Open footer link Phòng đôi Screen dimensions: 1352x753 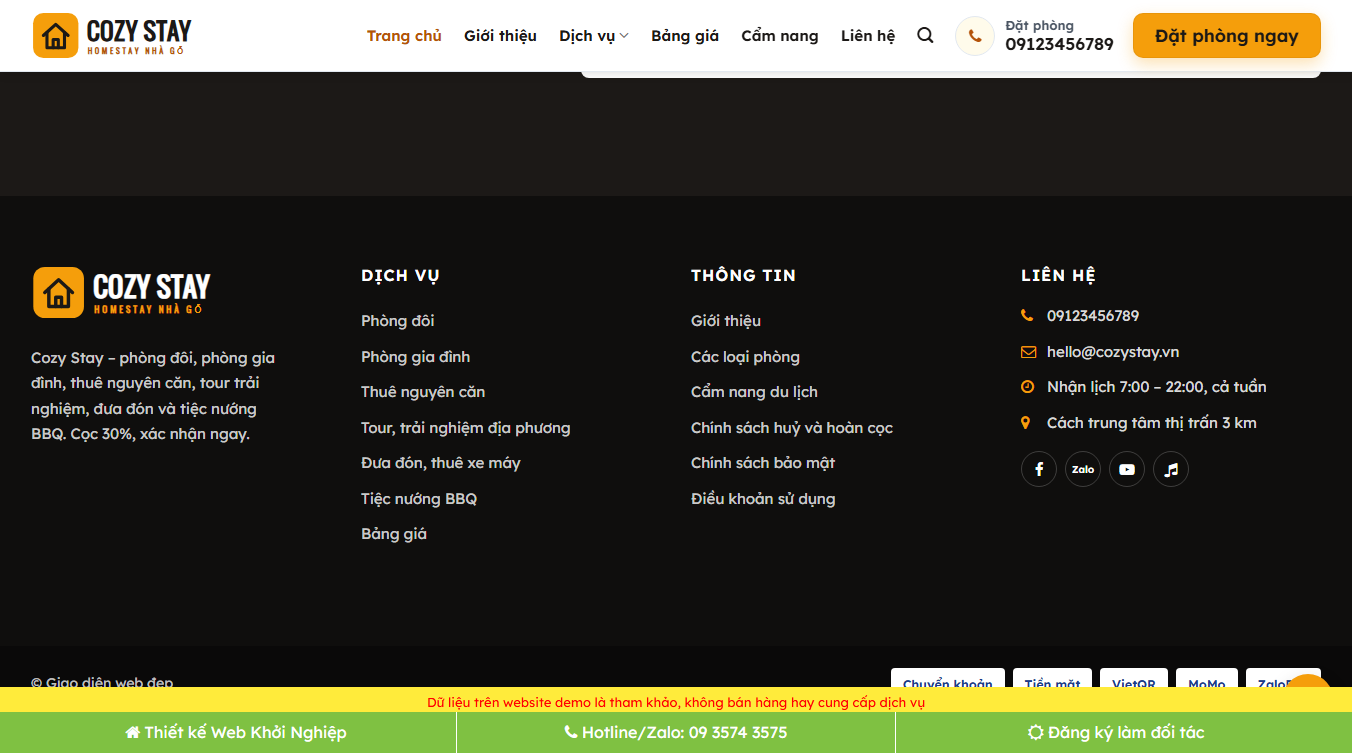[x=398, y=321]
